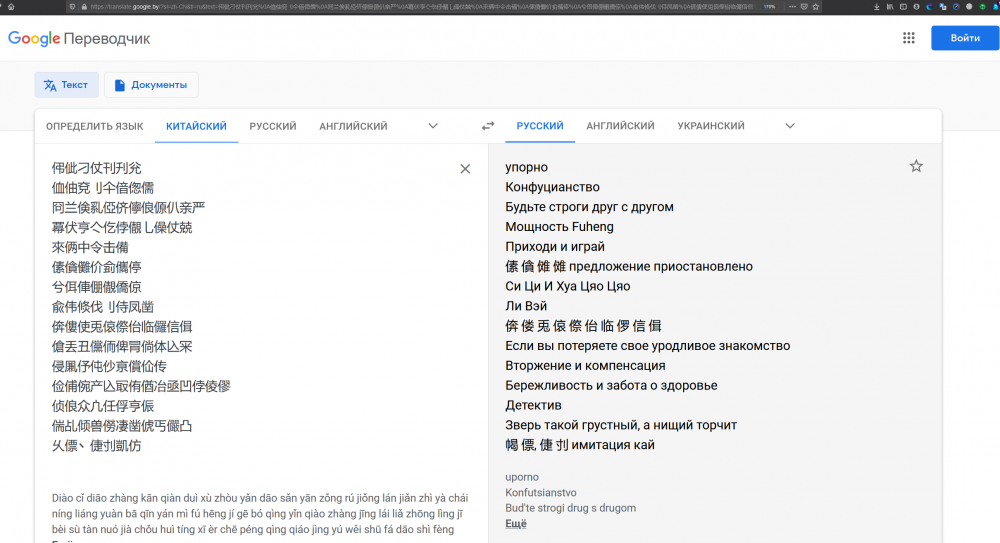Clear the source text with X
The image size is (1000, 543).
(465, 169)
